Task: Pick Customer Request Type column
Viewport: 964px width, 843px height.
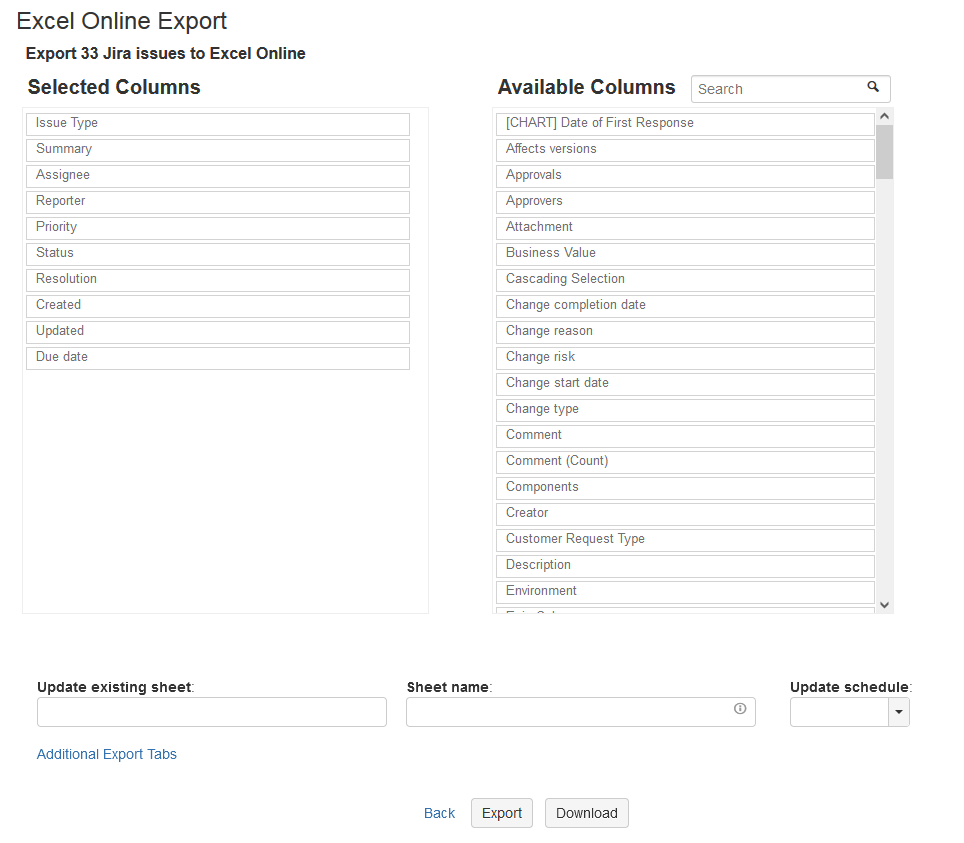Action: tap(685, 540)
